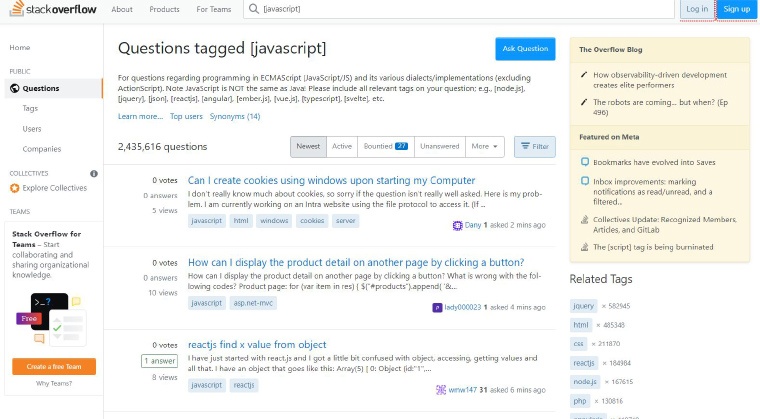The width and height of the screenshot is (760, 419).
Task: Open the Collectives info icon
Action: pos(94,174)
